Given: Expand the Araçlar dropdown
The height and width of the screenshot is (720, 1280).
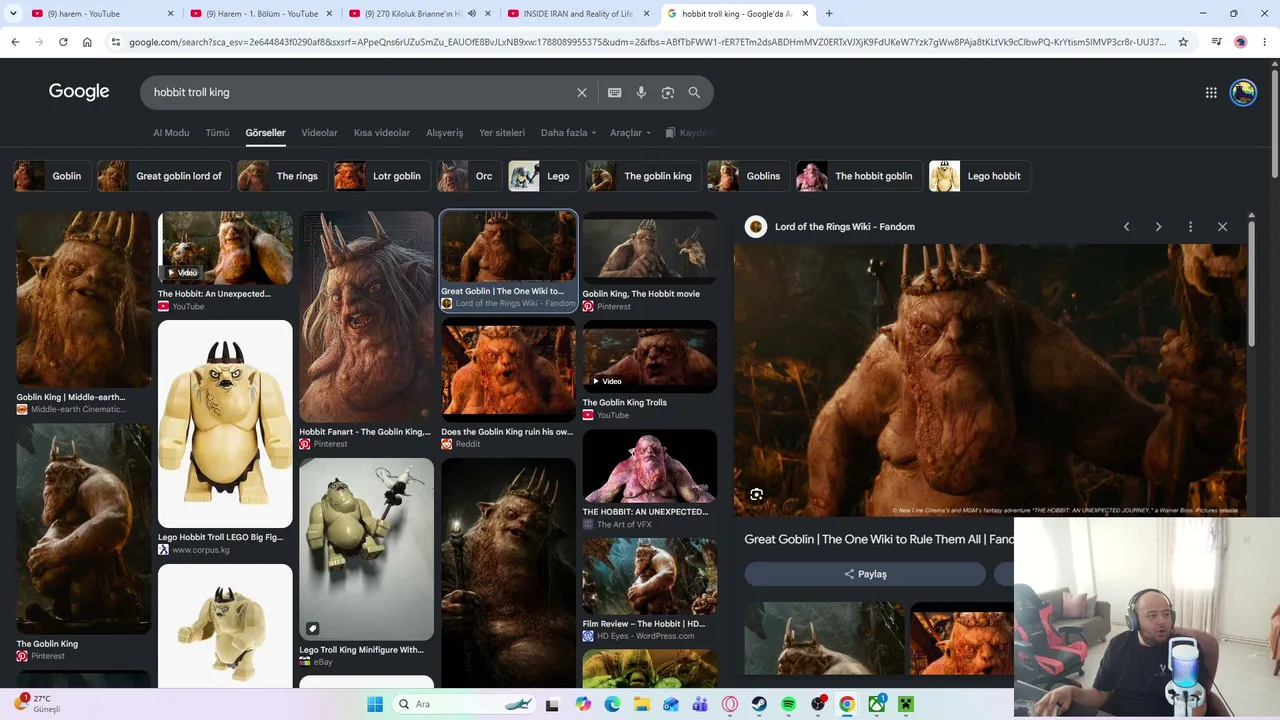Looking at the screenshot, I should (630, 133).
